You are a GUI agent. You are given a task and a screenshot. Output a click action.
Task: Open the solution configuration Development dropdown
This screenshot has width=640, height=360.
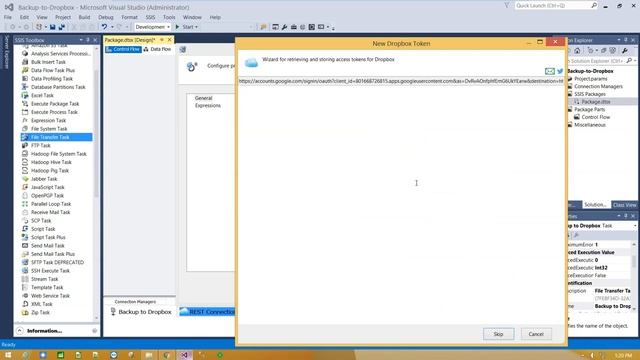[x=153, y=27]
